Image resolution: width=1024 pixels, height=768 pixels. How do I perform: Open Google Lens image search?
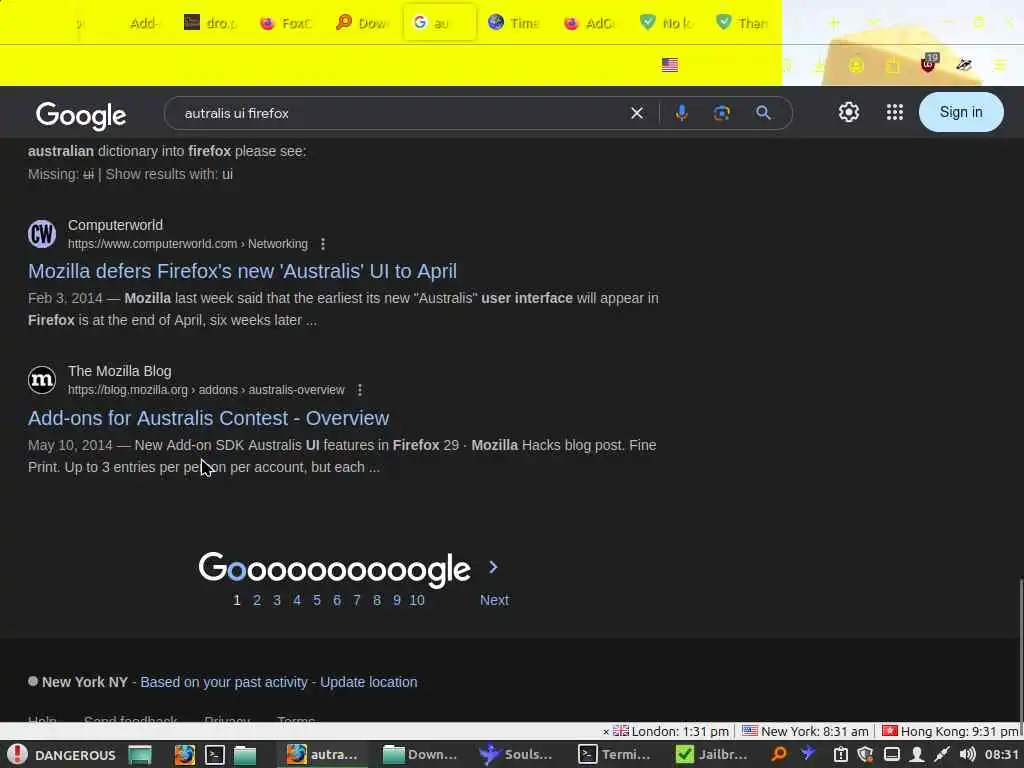(x=722, y=113)
